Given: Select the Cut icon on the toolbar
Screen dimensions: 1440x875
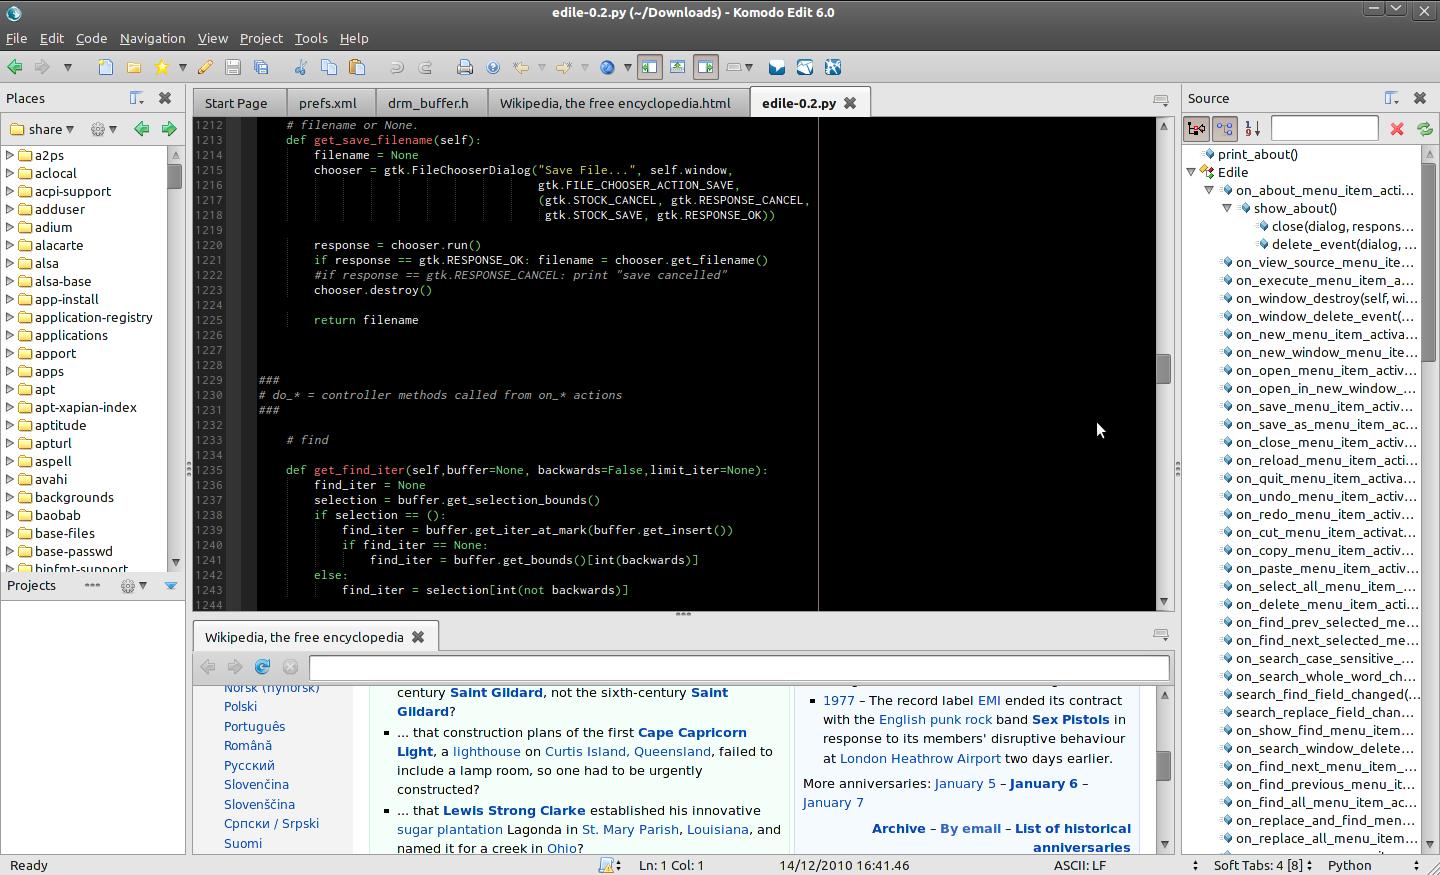Looking at the screenshot, I should tap(299, 67).
